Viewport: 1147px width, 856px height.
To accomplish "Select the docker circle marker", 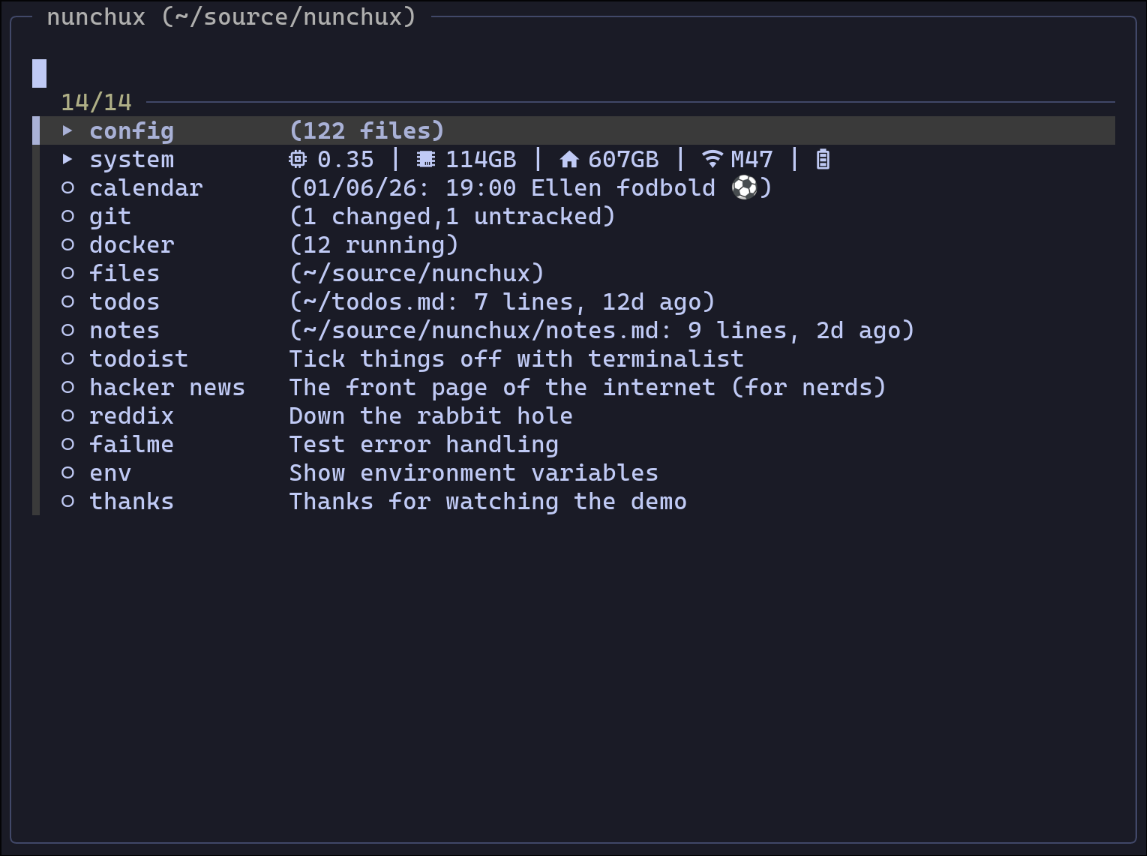I will 67,244.
